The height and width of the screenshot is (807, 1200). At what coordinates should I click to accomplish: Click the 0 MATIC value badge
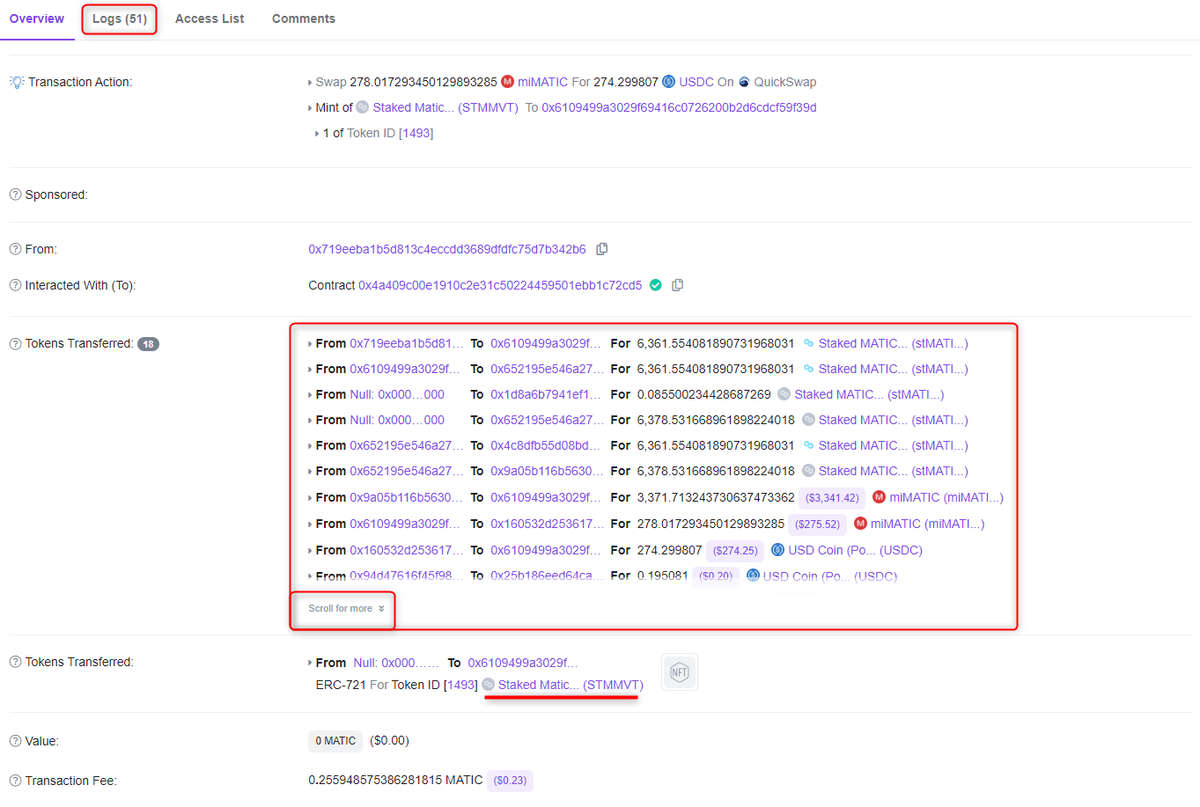(x=335, y=741)
